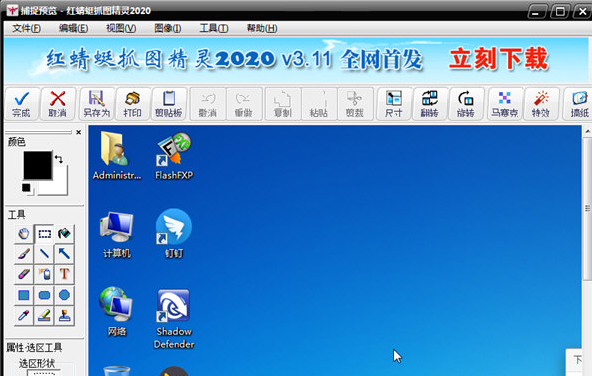This screenshot has width=592, height=376.
Task: Open the 图像(I) menu
Action: pos(168,28)
